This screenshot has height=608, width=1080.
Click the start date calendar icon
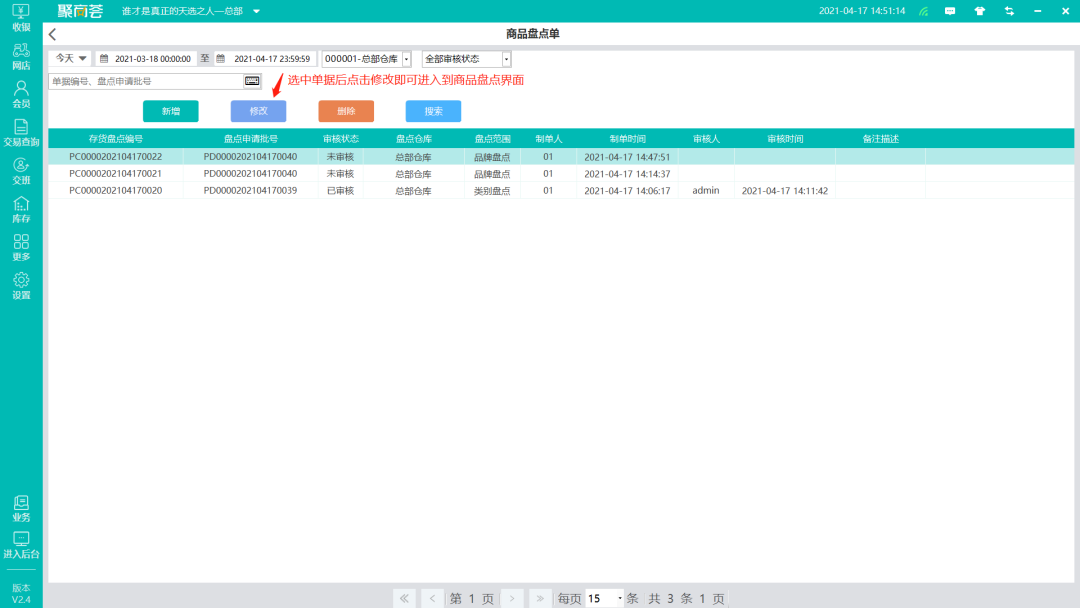pos(103,59)
